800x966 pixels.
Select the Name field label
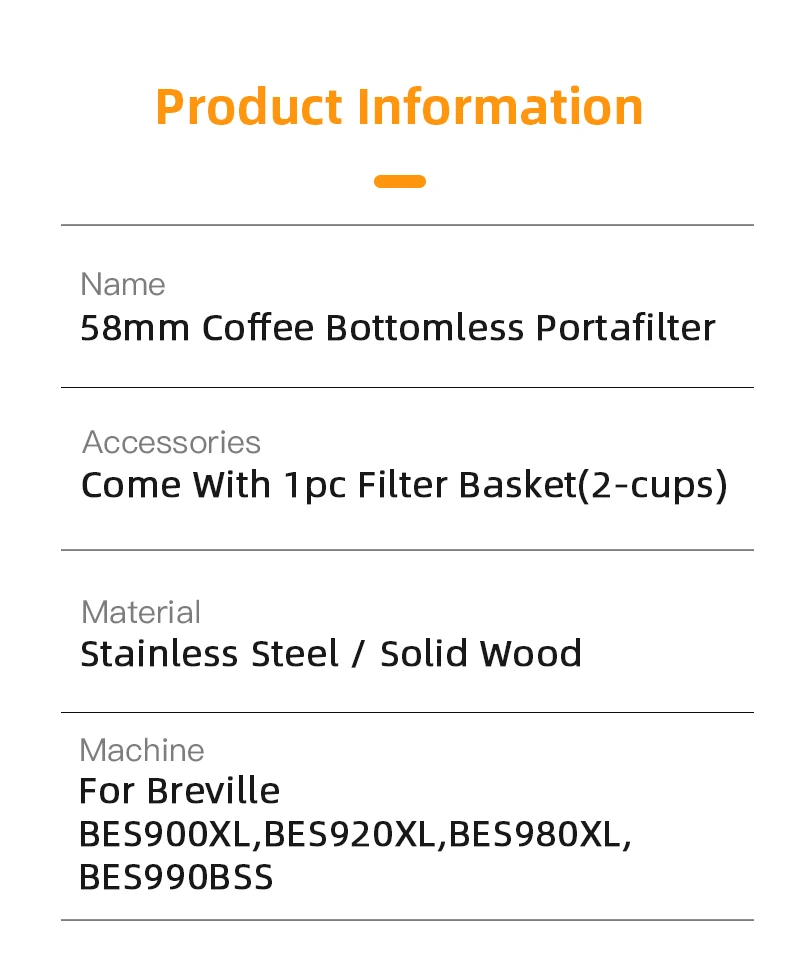(122, 284)
